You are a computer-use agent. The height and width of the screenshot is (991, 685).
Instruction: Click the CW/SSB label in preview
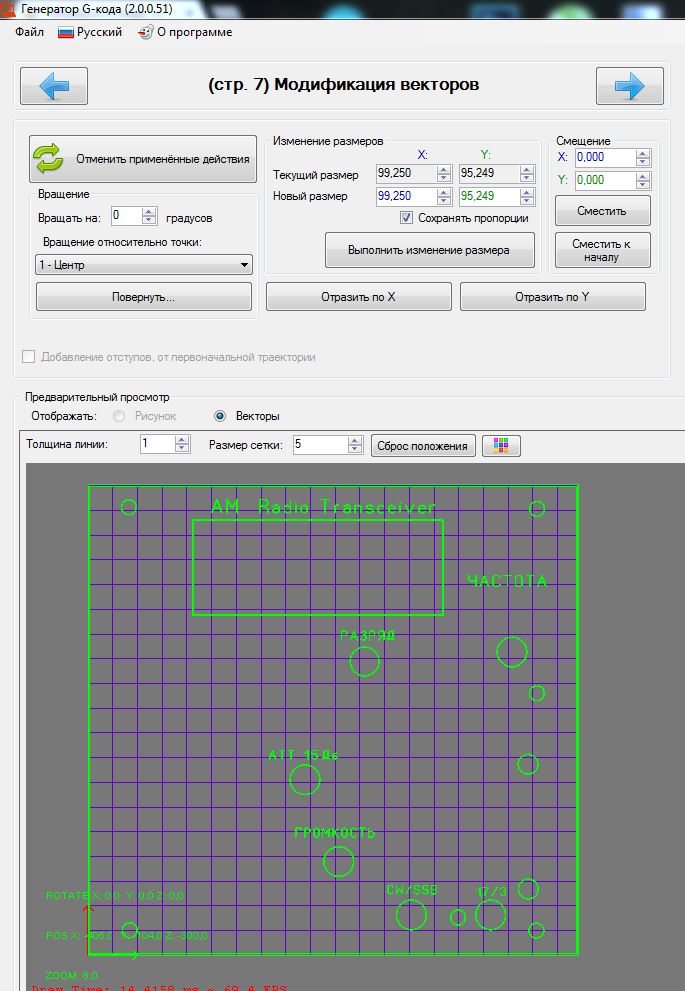[411, 889]
